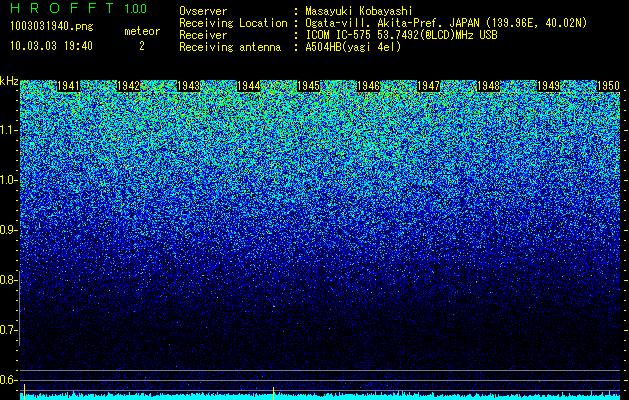Screen dimensions: 629x400
Task: Select the Ogata-vill. Akita-Pref. JAPAN location text
Action: [446, 23]
